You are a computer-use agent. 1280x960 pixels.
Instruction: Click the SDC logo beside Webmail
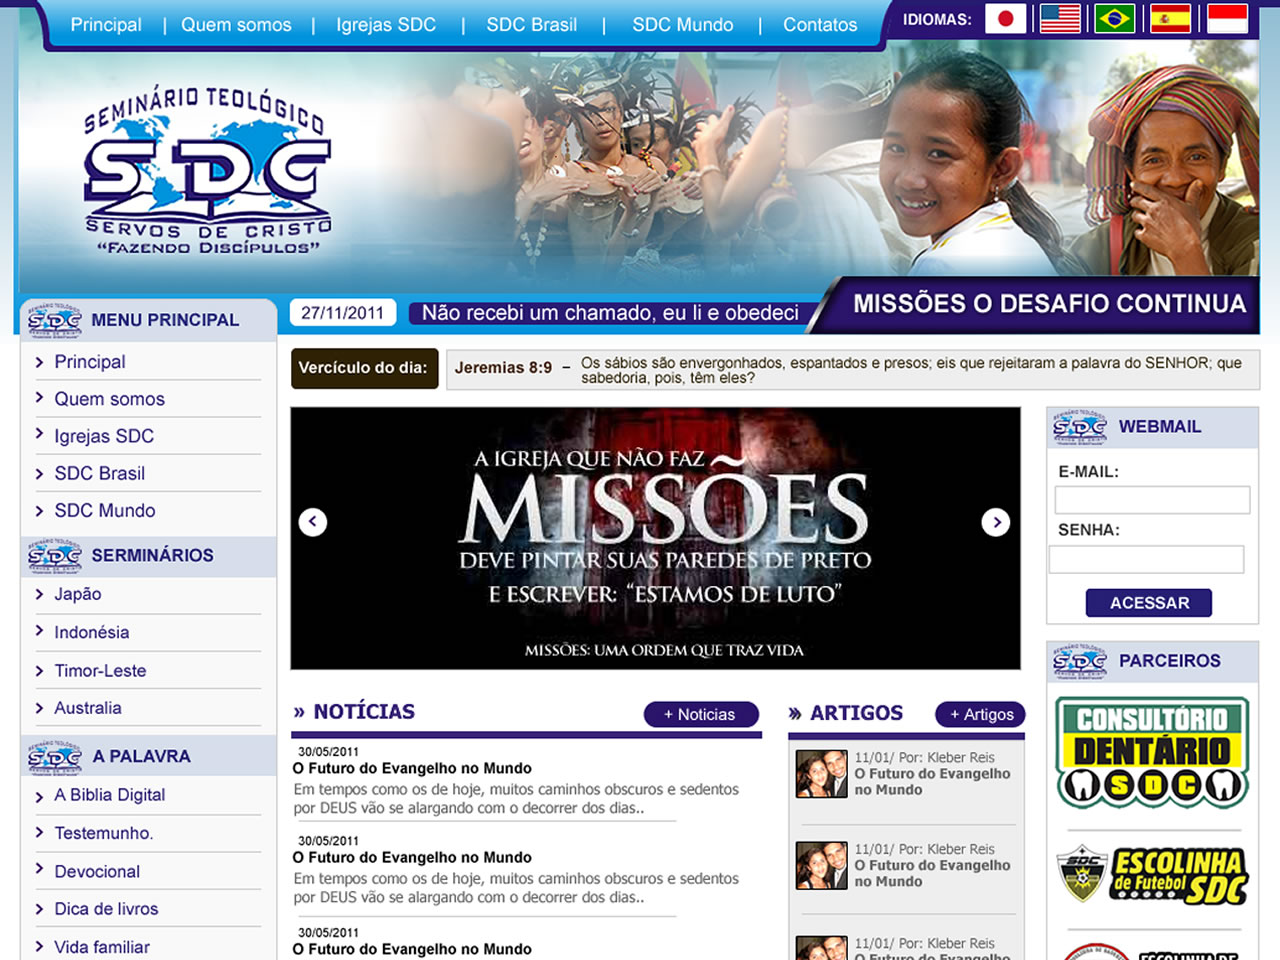pyautogui.click(x=1080, y=427)
